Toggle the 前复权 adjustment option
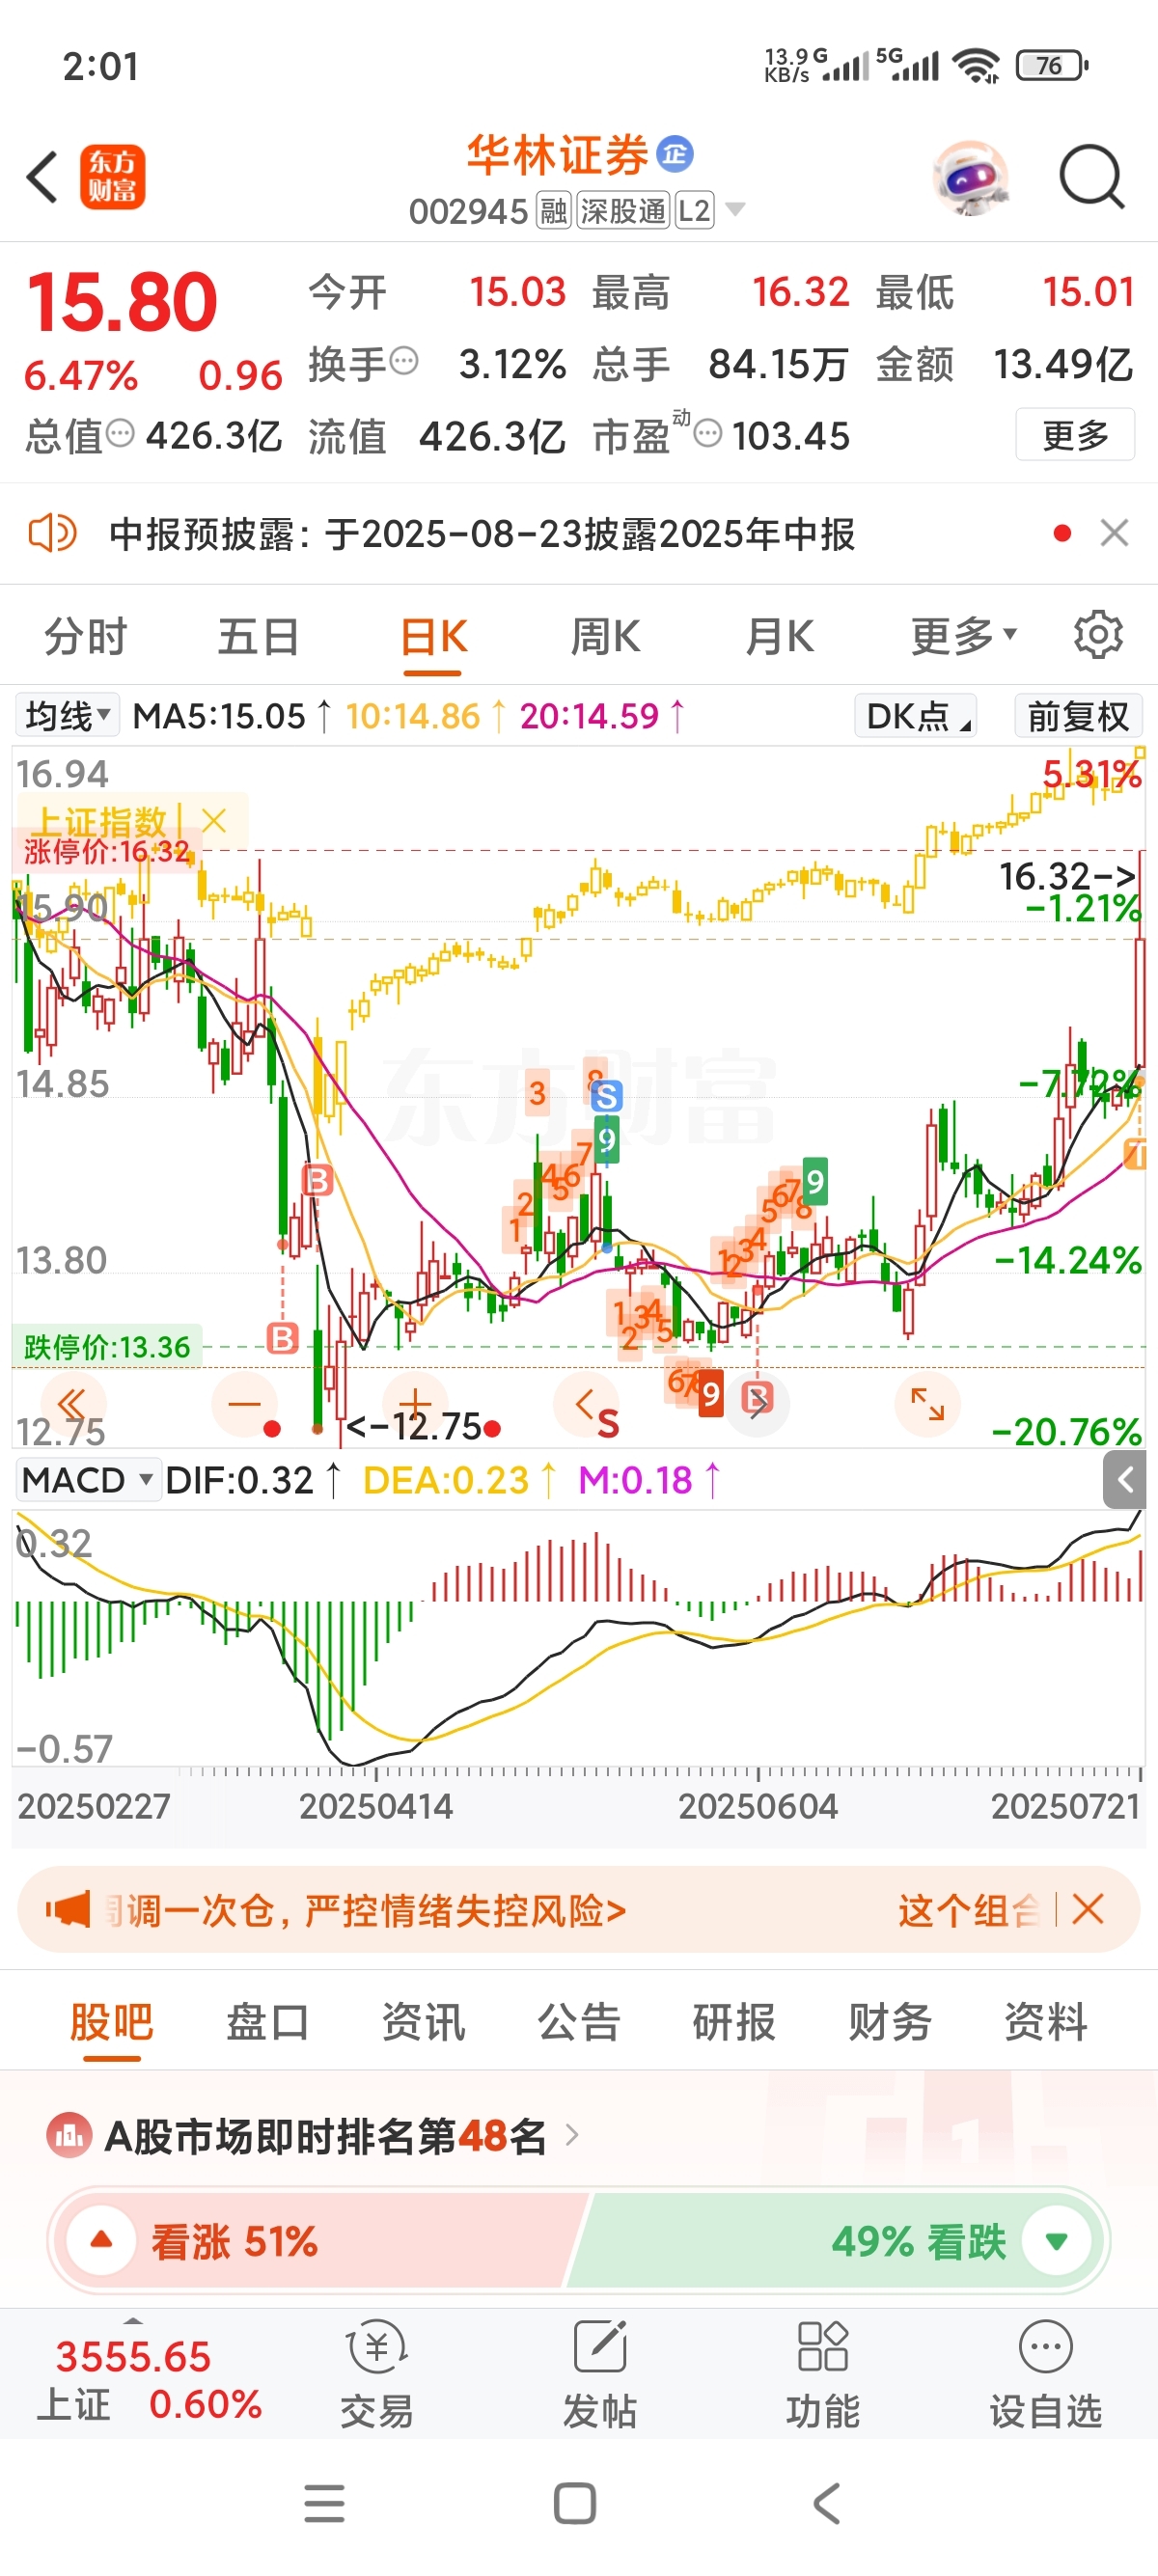Image resolution: width=1158 pixels, height=2576 pixels. [1078, 715]
